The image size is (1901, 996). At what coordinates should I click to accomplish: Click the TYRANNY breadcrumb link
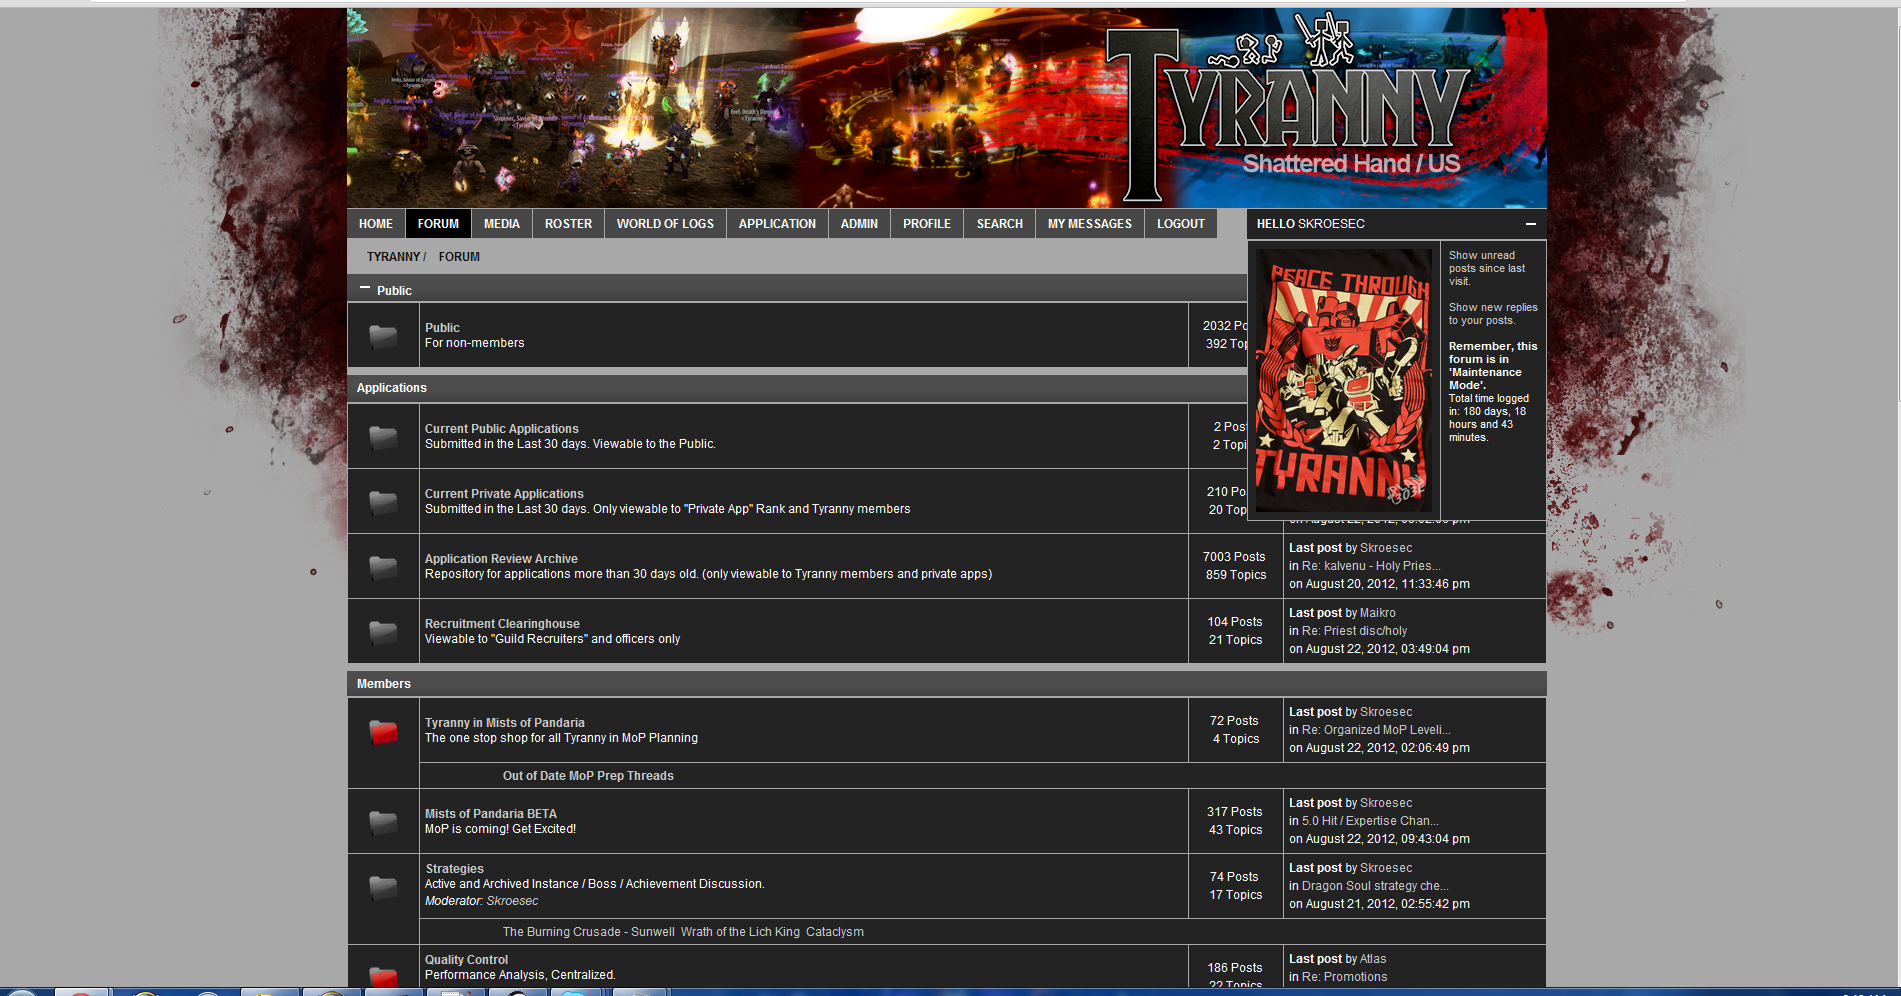click(393, 257)
